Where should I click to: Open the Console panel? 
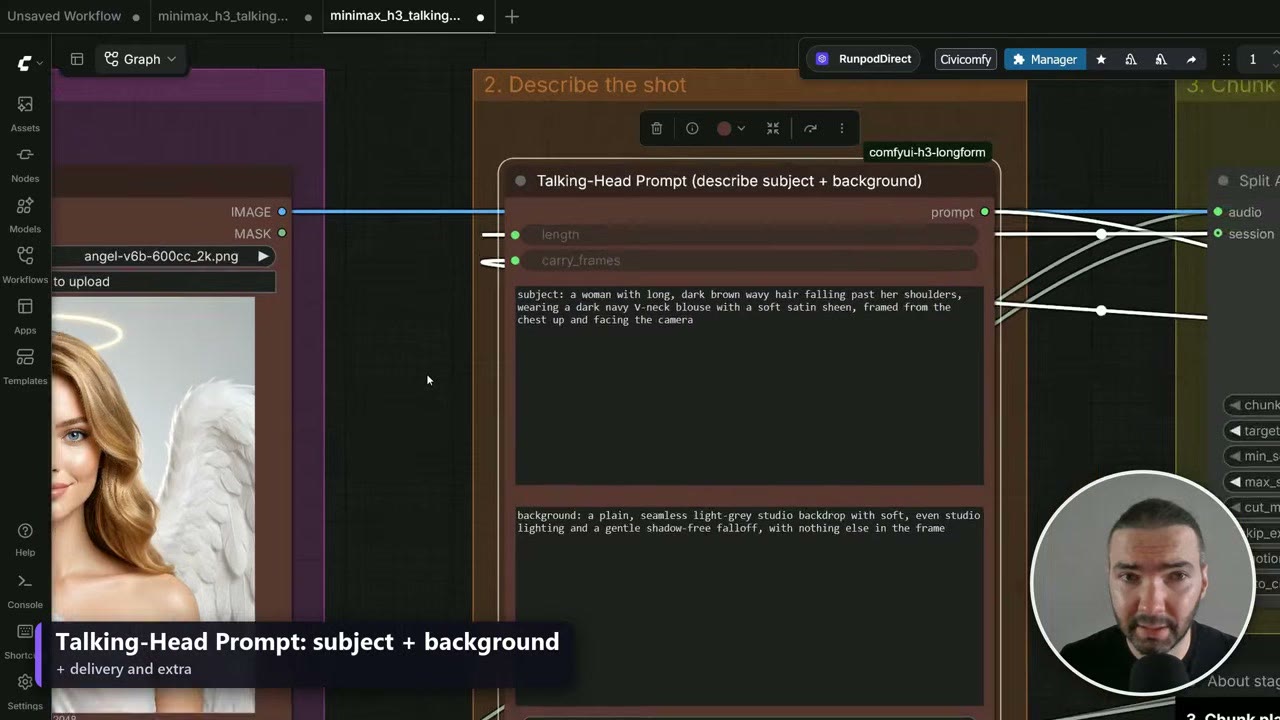[x=25, y=591]
